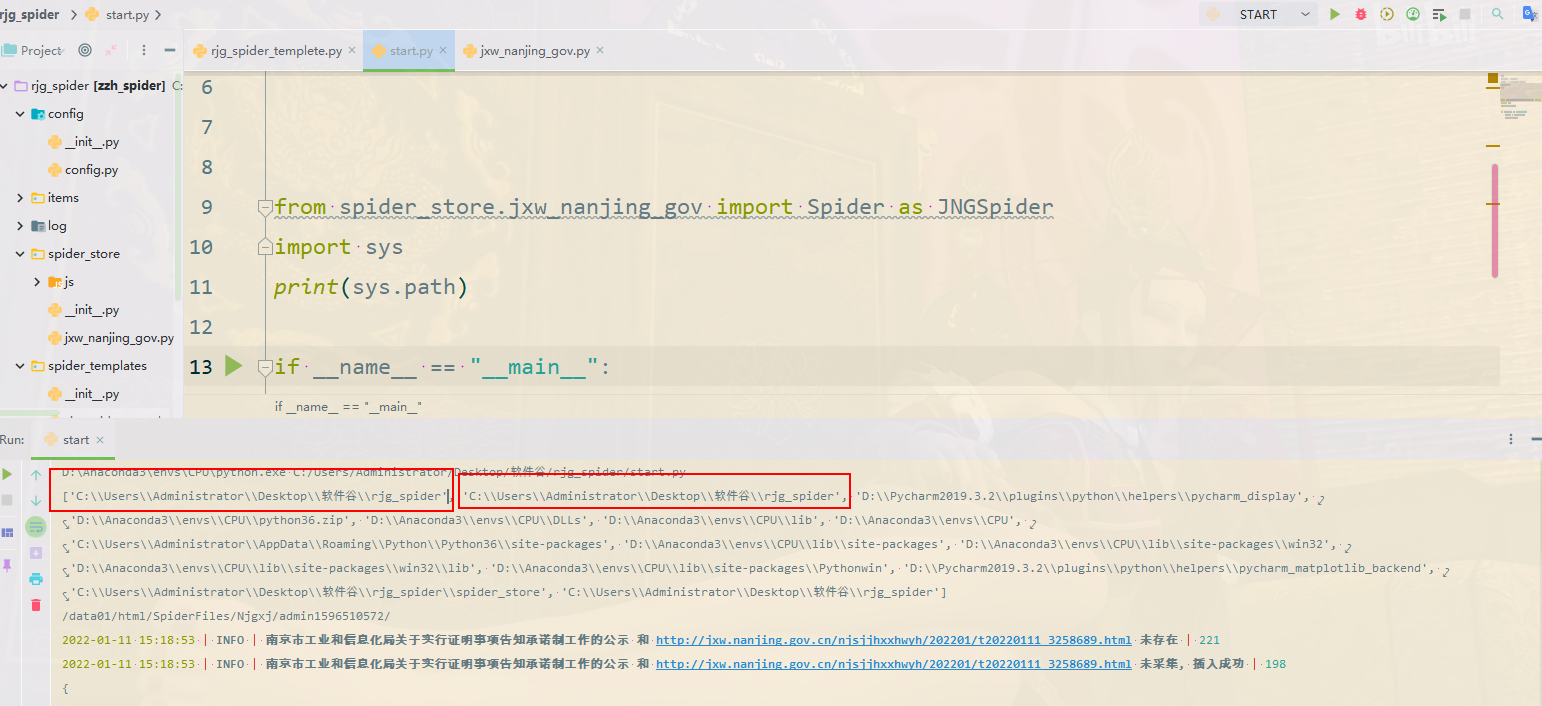The height and width of the screenshot is (706, 1542).
Task: Open the jxw.nanjing.gov.cn link in first log line
Action: [x=893, y=640]
